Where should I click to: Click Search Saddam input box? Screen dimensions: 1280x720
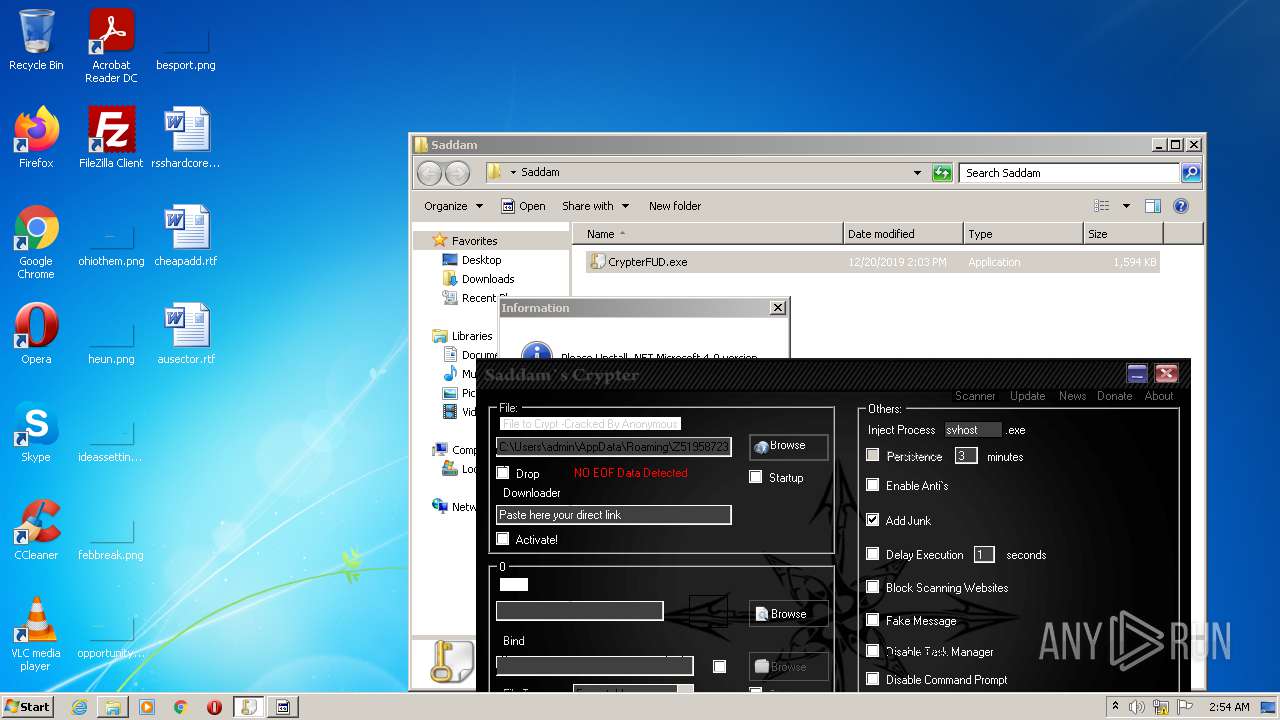coord(1069,173)
